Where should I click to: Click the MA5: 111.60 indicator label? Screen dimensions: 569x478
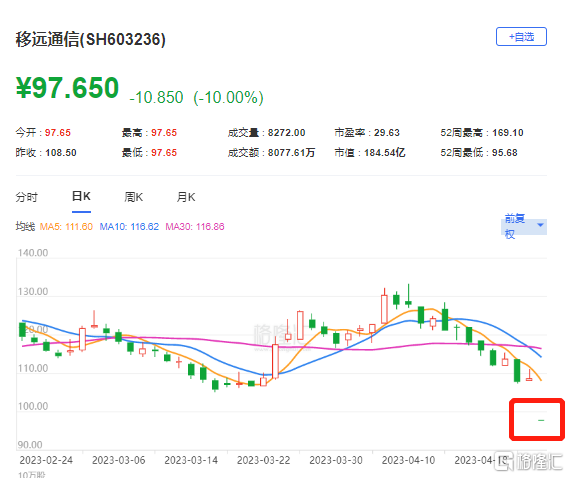[x=66, y=226]
